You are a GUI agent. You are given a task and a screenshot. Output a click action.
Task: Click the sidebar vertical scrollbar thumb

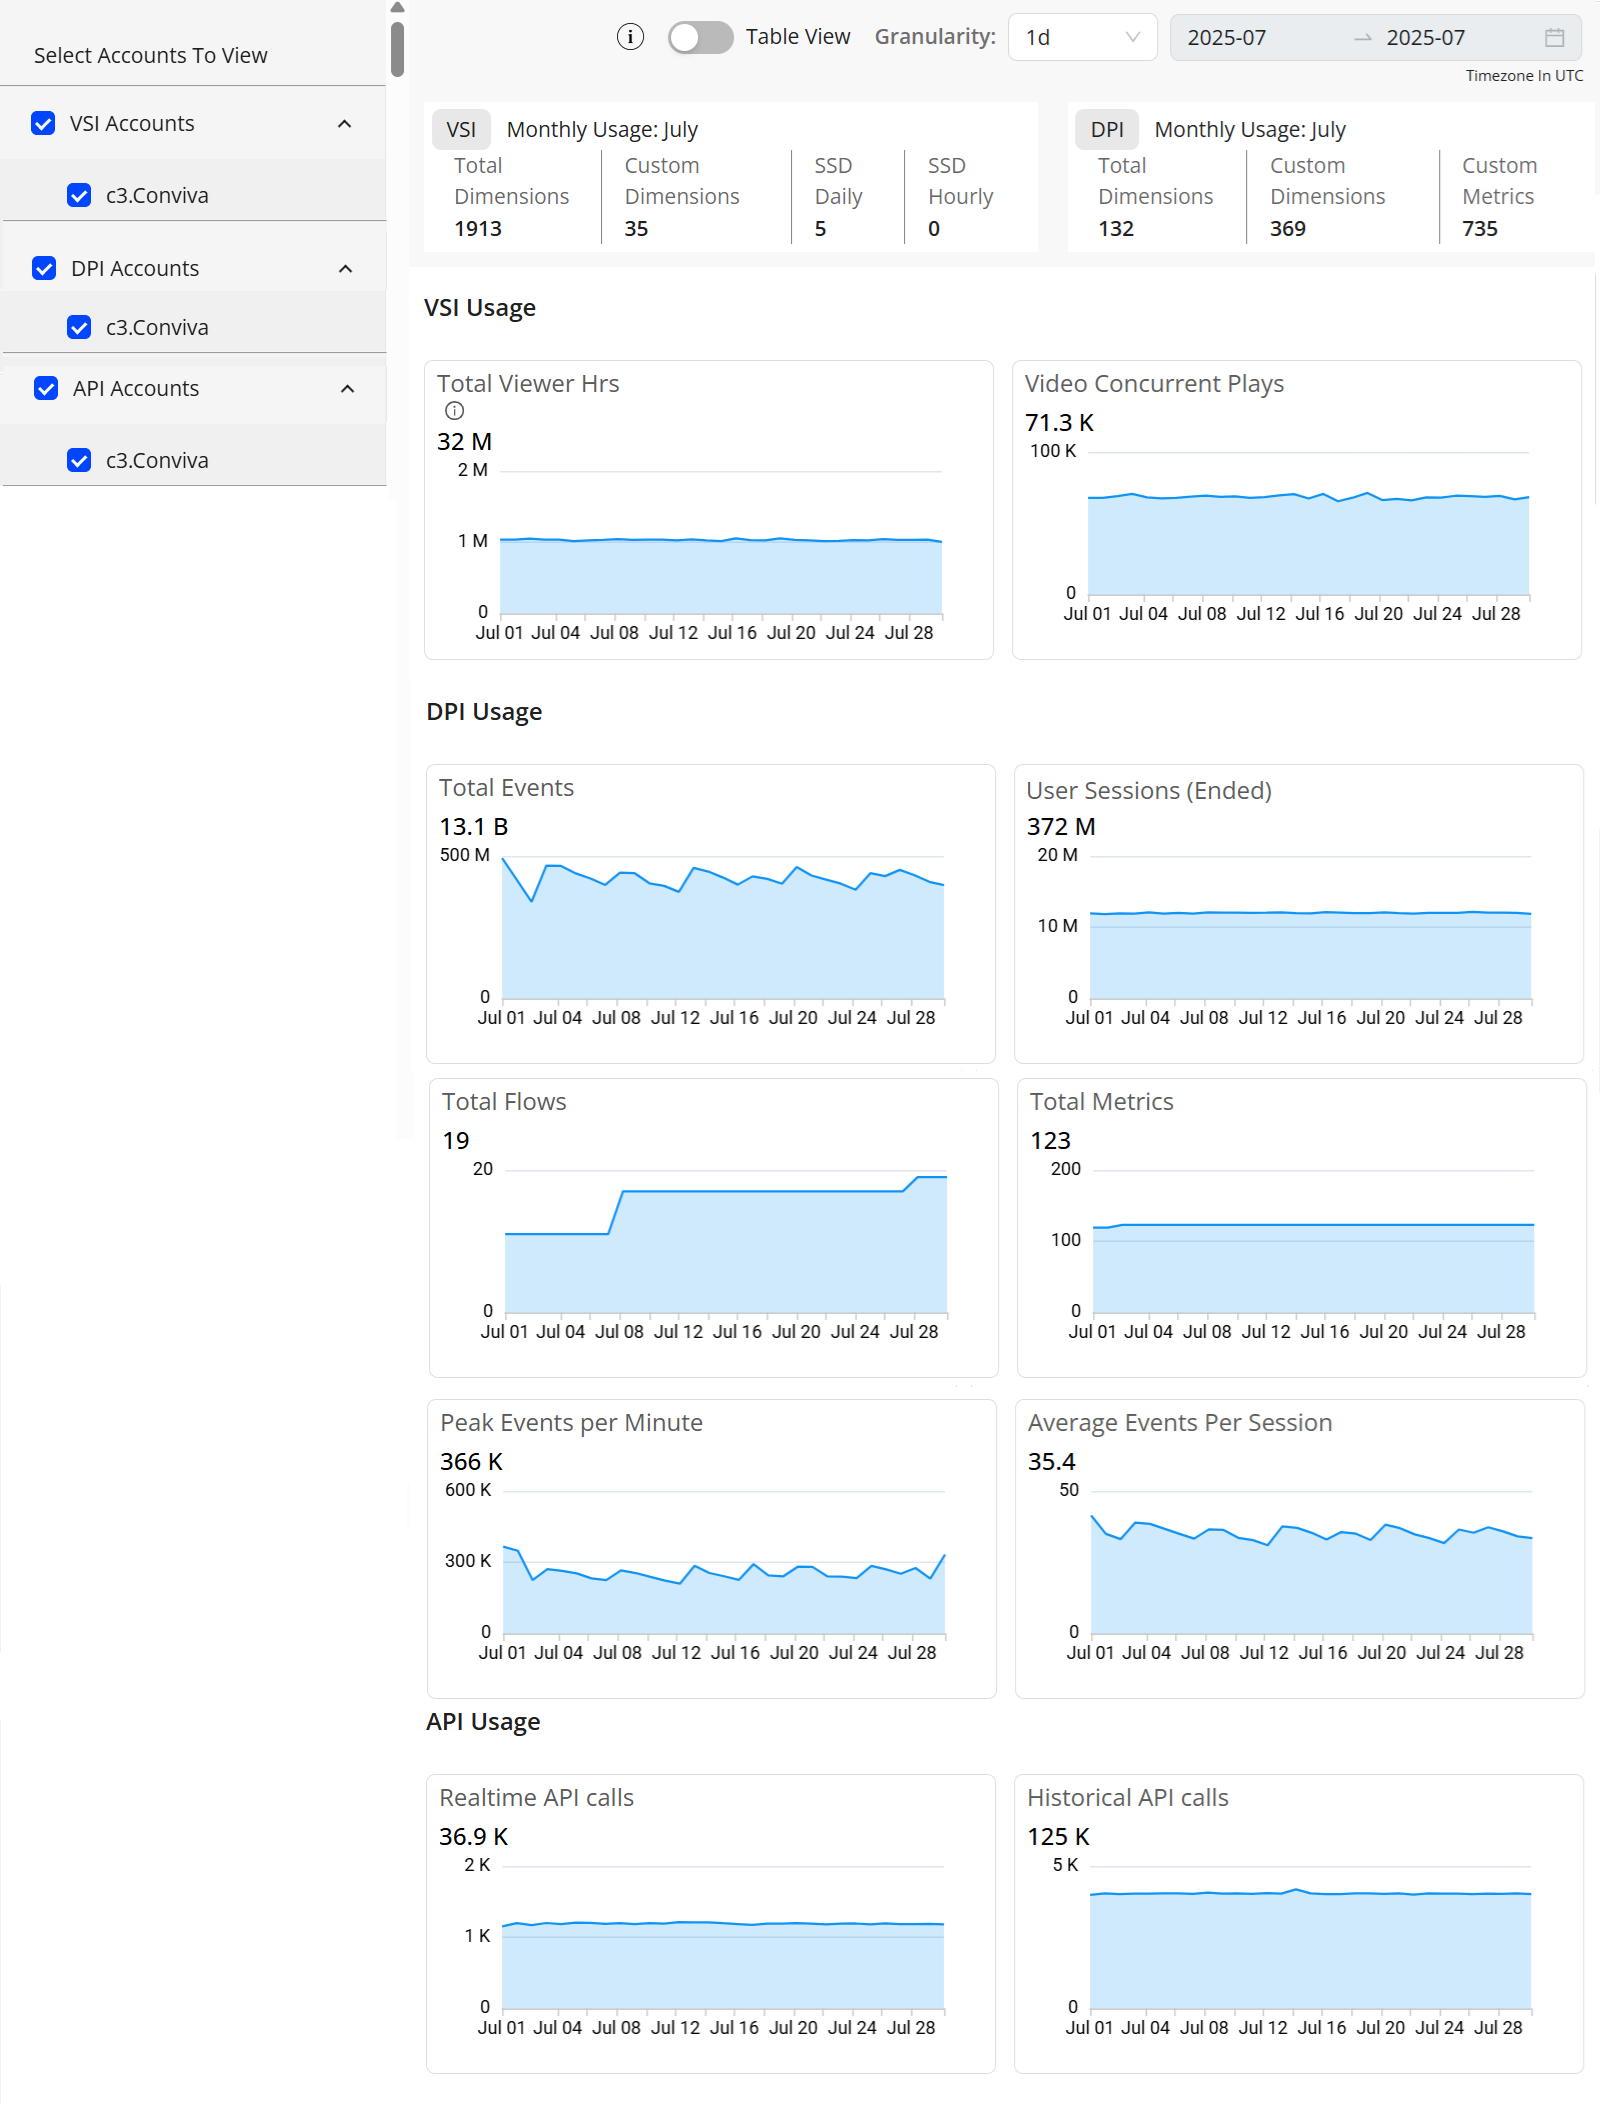point(397,48)
